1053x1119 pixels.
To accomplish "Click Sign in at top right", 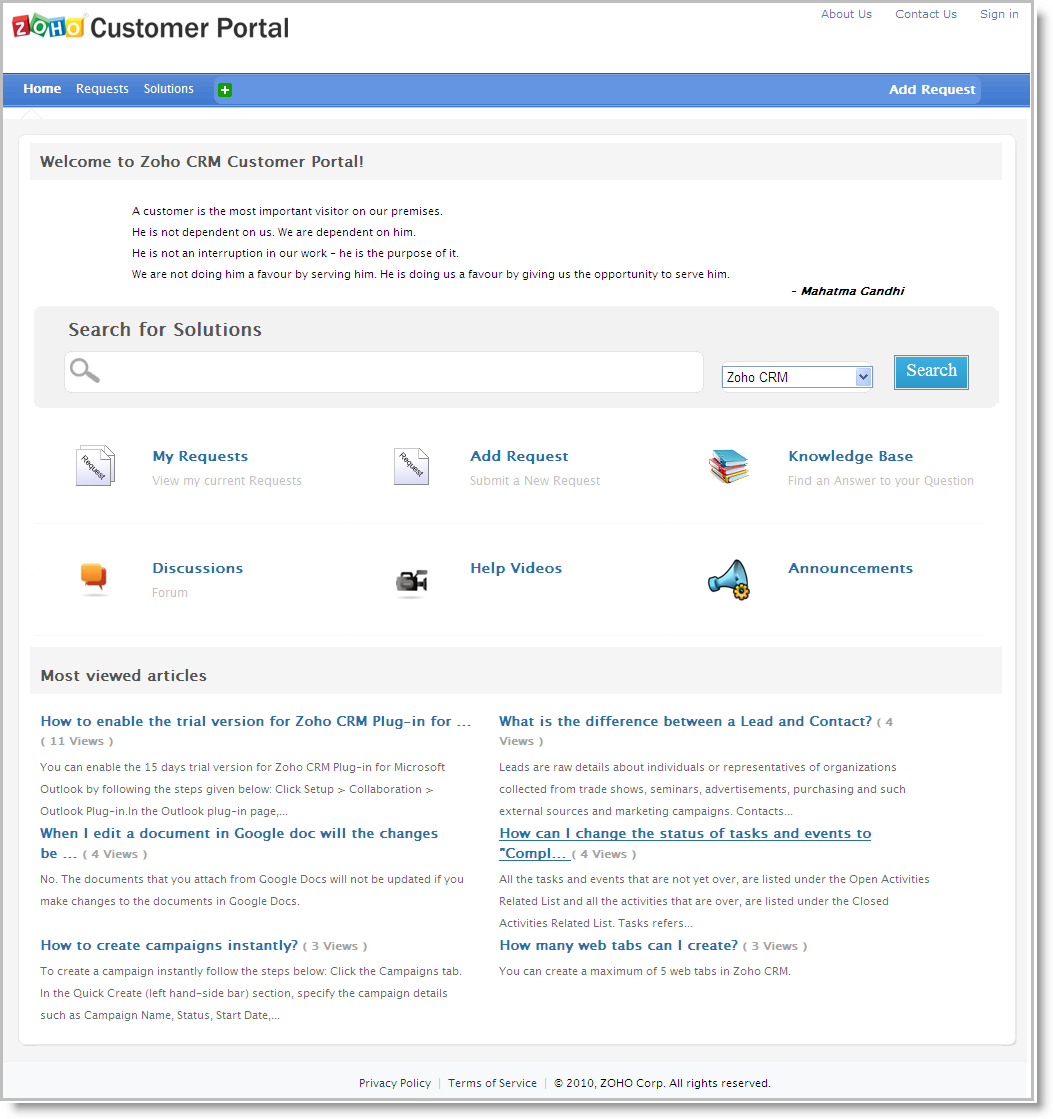I will click(x=999, y=14).
